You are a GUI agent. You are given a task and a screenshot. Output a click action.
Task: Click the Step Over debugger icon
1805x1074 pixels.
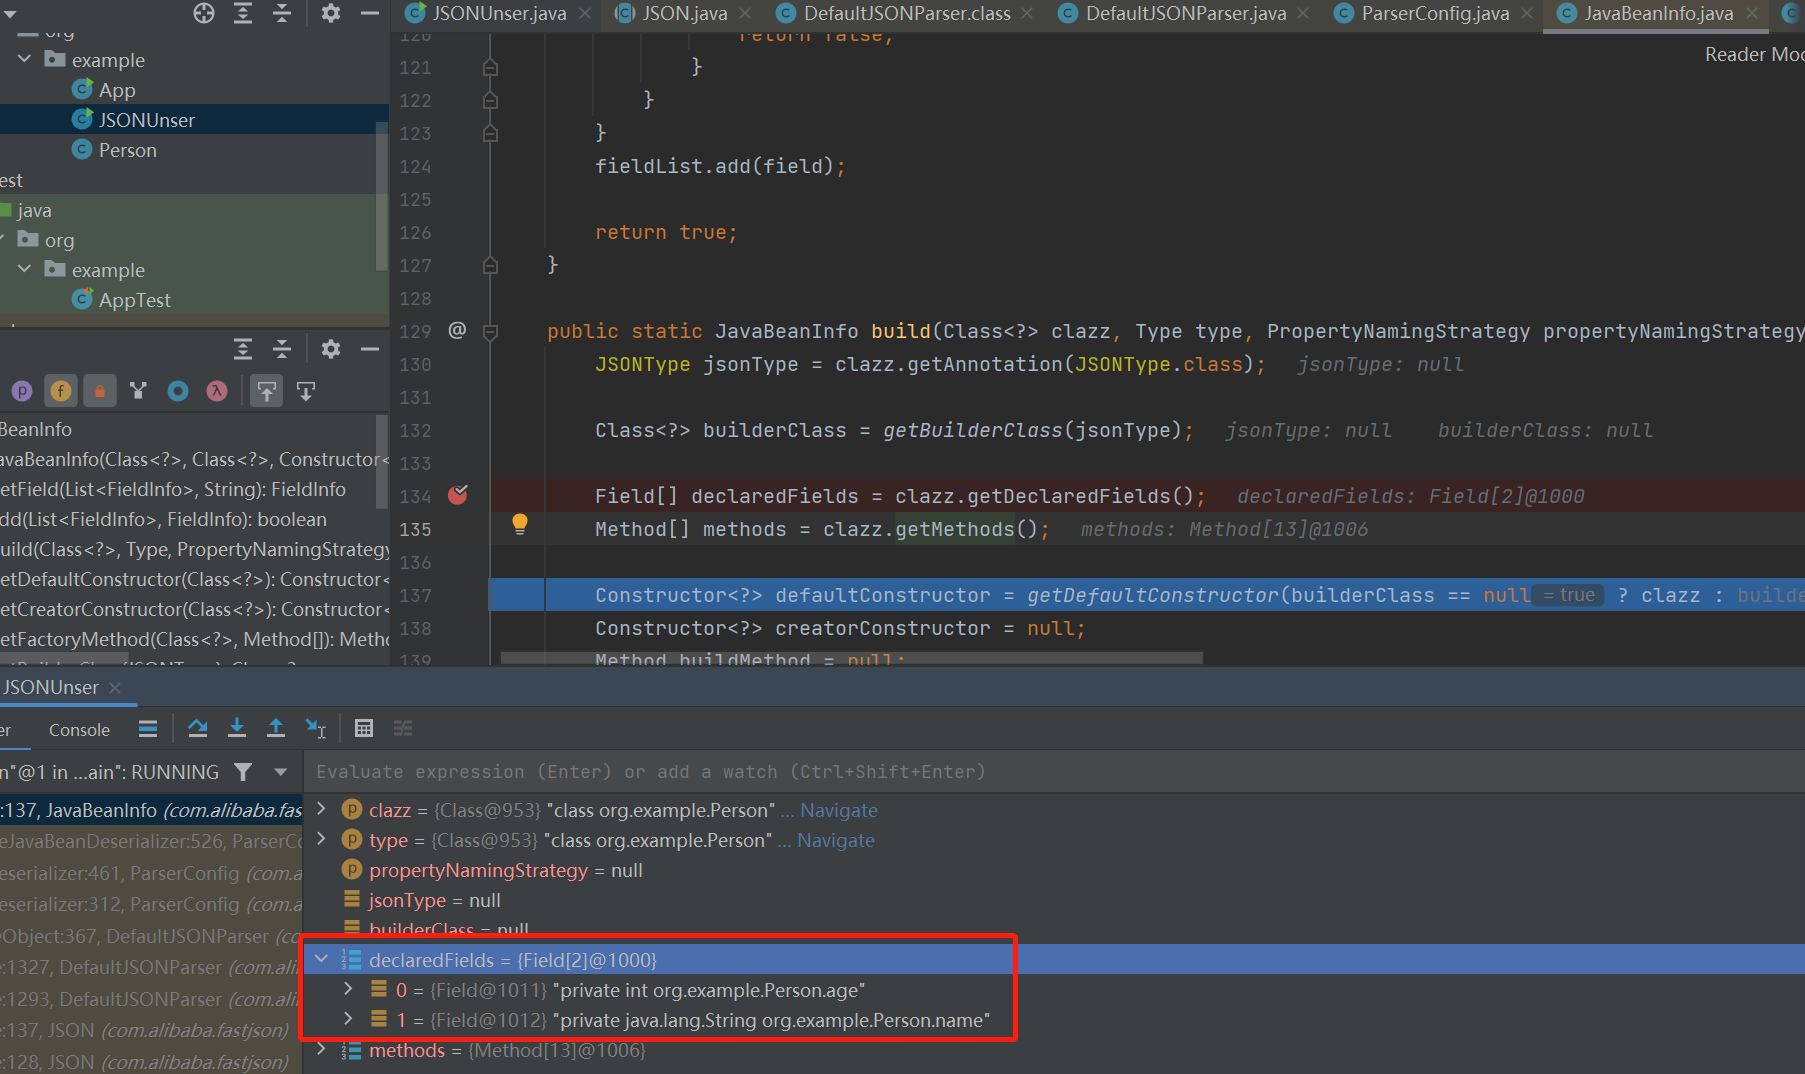198,728
